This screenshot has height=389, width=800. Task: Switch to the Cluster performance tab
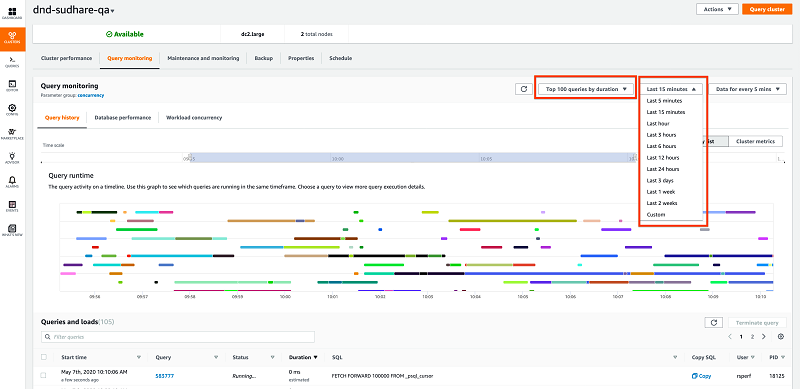[x=66, y=58]
